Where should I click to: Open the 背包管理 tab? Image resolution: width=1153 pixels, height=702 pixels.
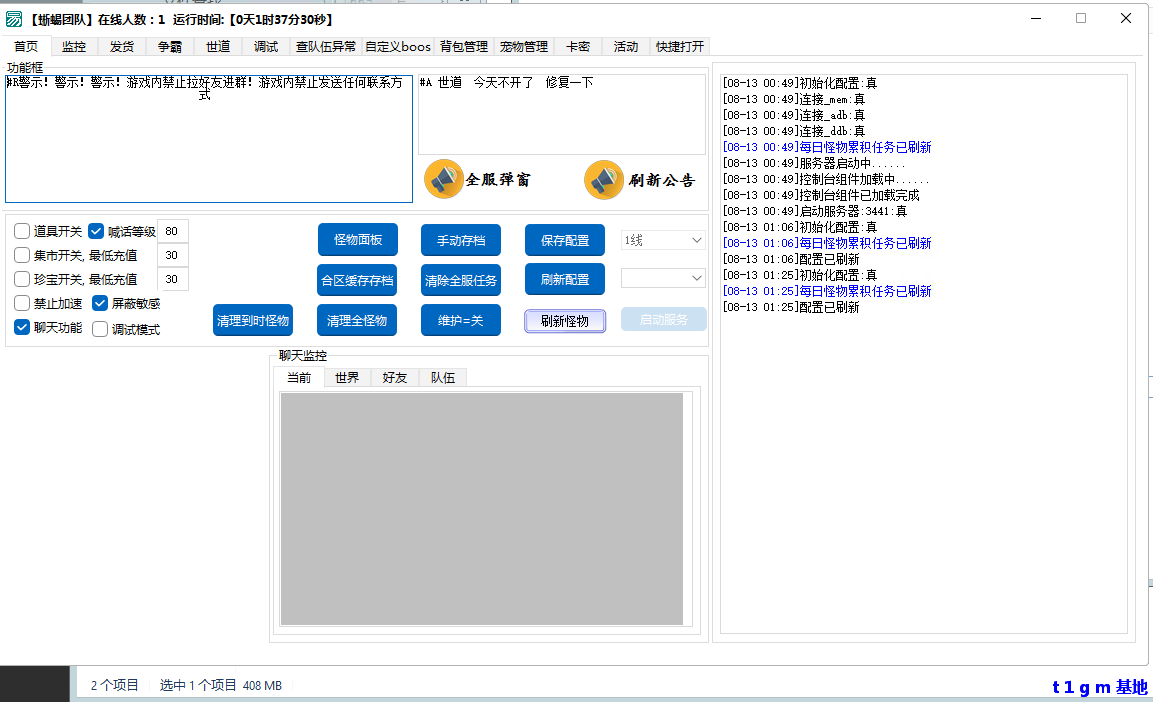(x=464, y=46)
